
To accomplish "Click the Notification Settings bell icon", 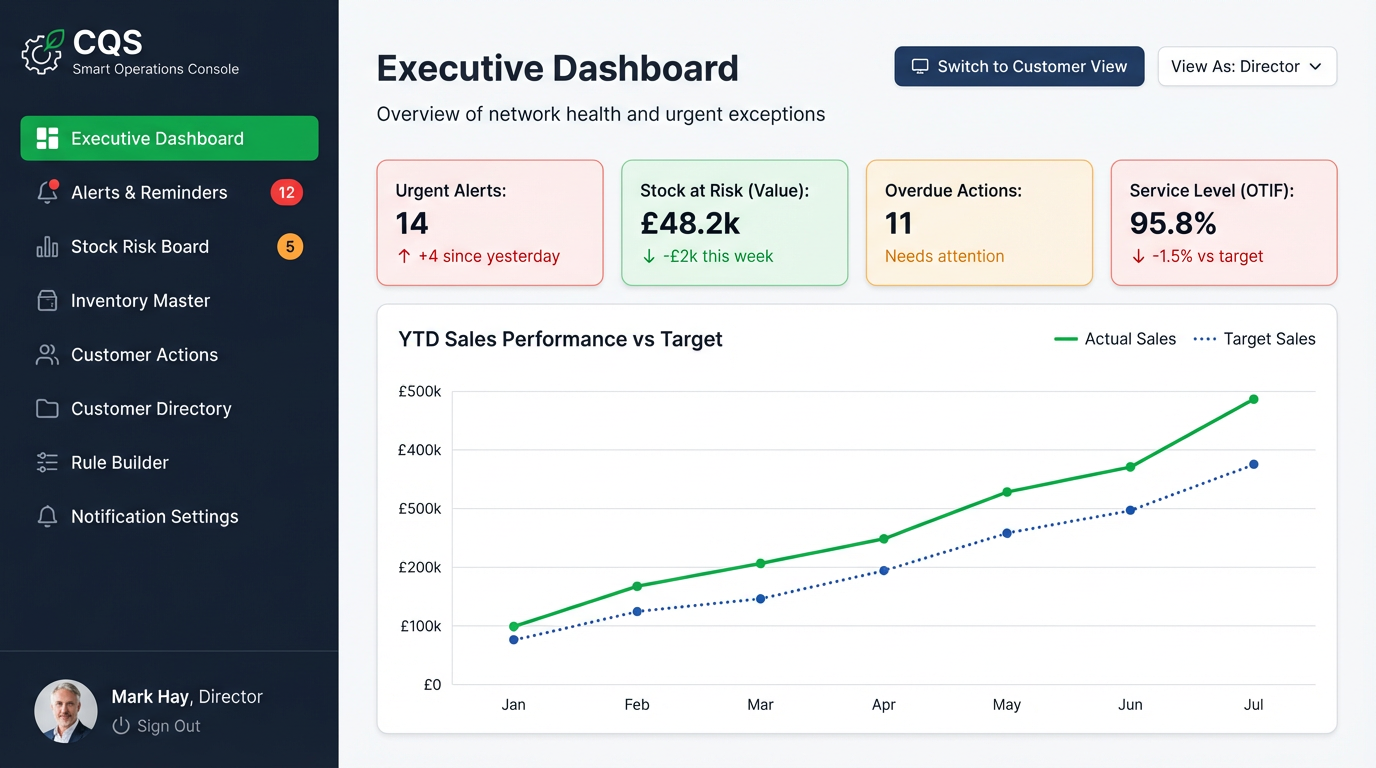I will (47, 516).
